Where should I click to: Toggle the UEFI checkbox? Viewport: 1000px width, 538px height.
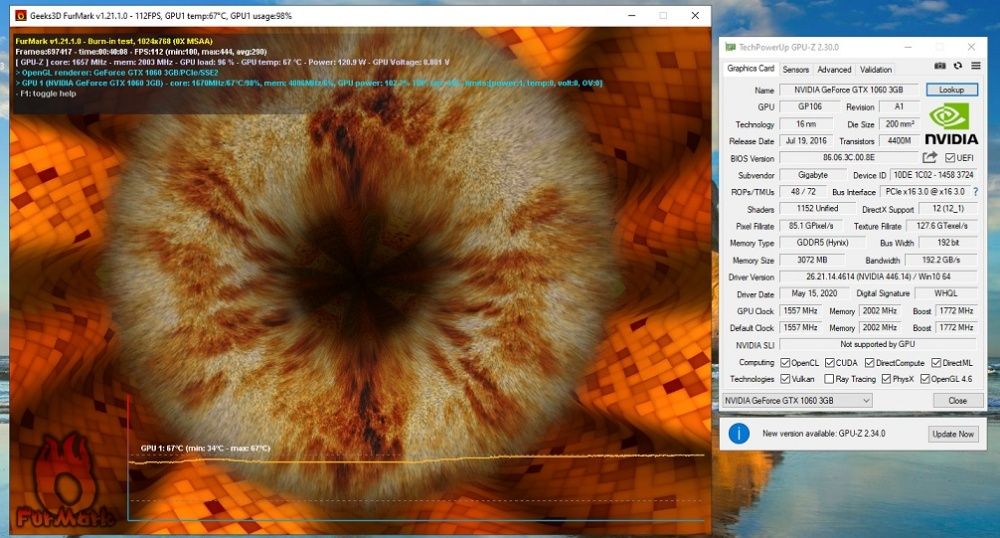pyautogui.click(x=950, y=157)
